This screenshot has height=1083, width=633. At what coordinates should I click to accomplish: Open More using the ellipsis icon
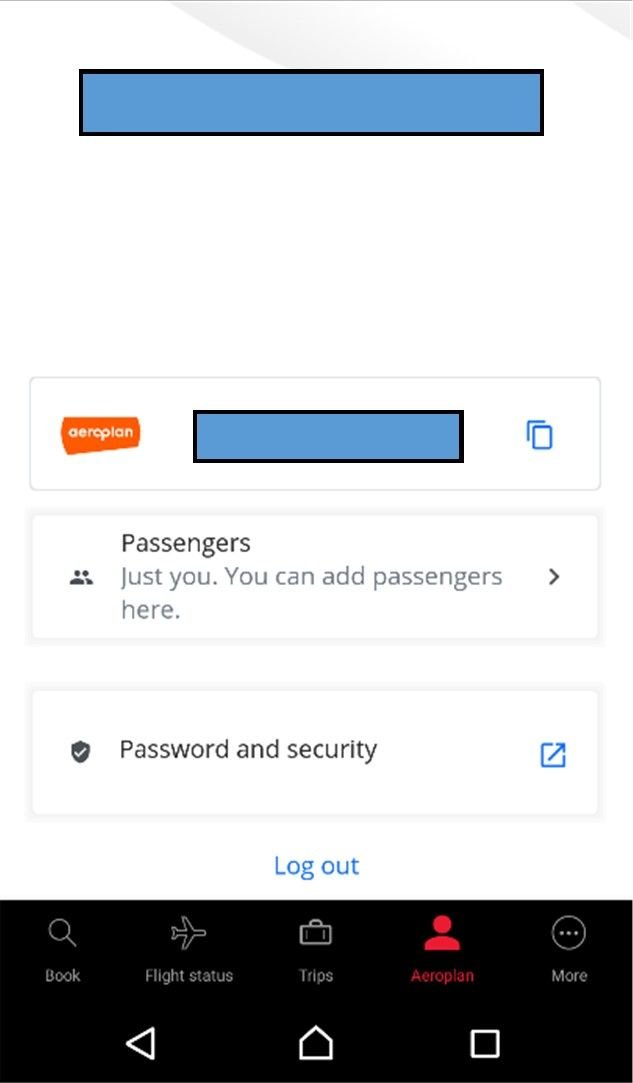(x=569, y=931)
